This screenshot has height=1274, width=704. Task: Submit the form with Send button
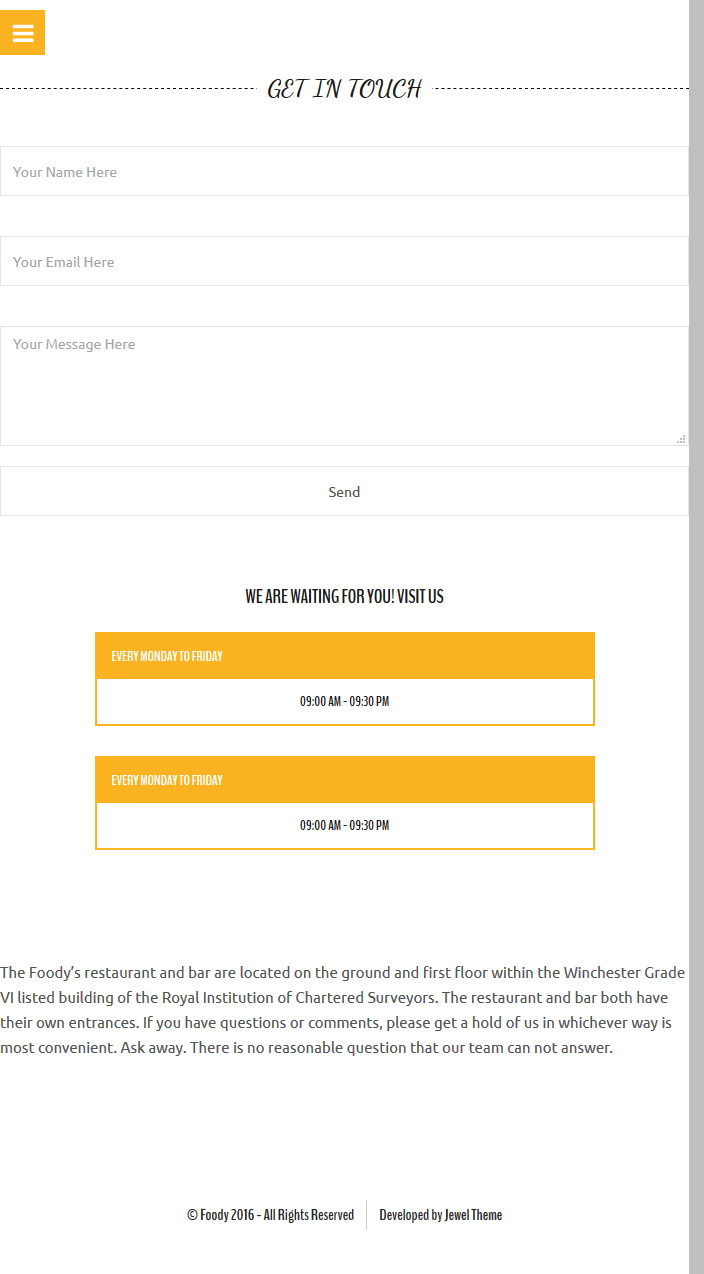tap(344, 491)
